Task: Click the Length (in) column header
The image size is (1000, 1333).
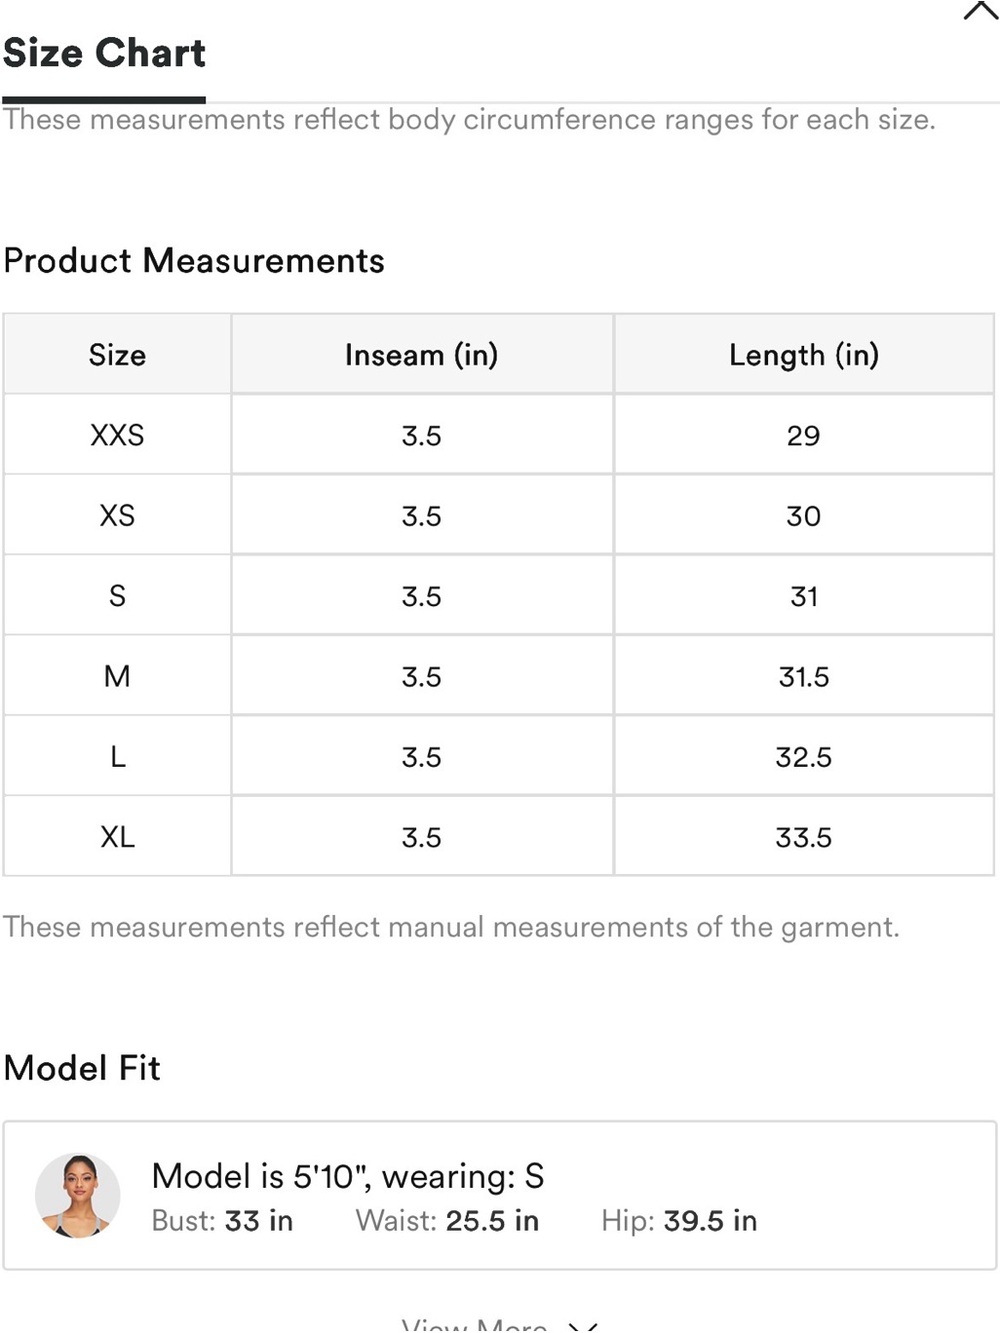Action: tap(804, 355)
